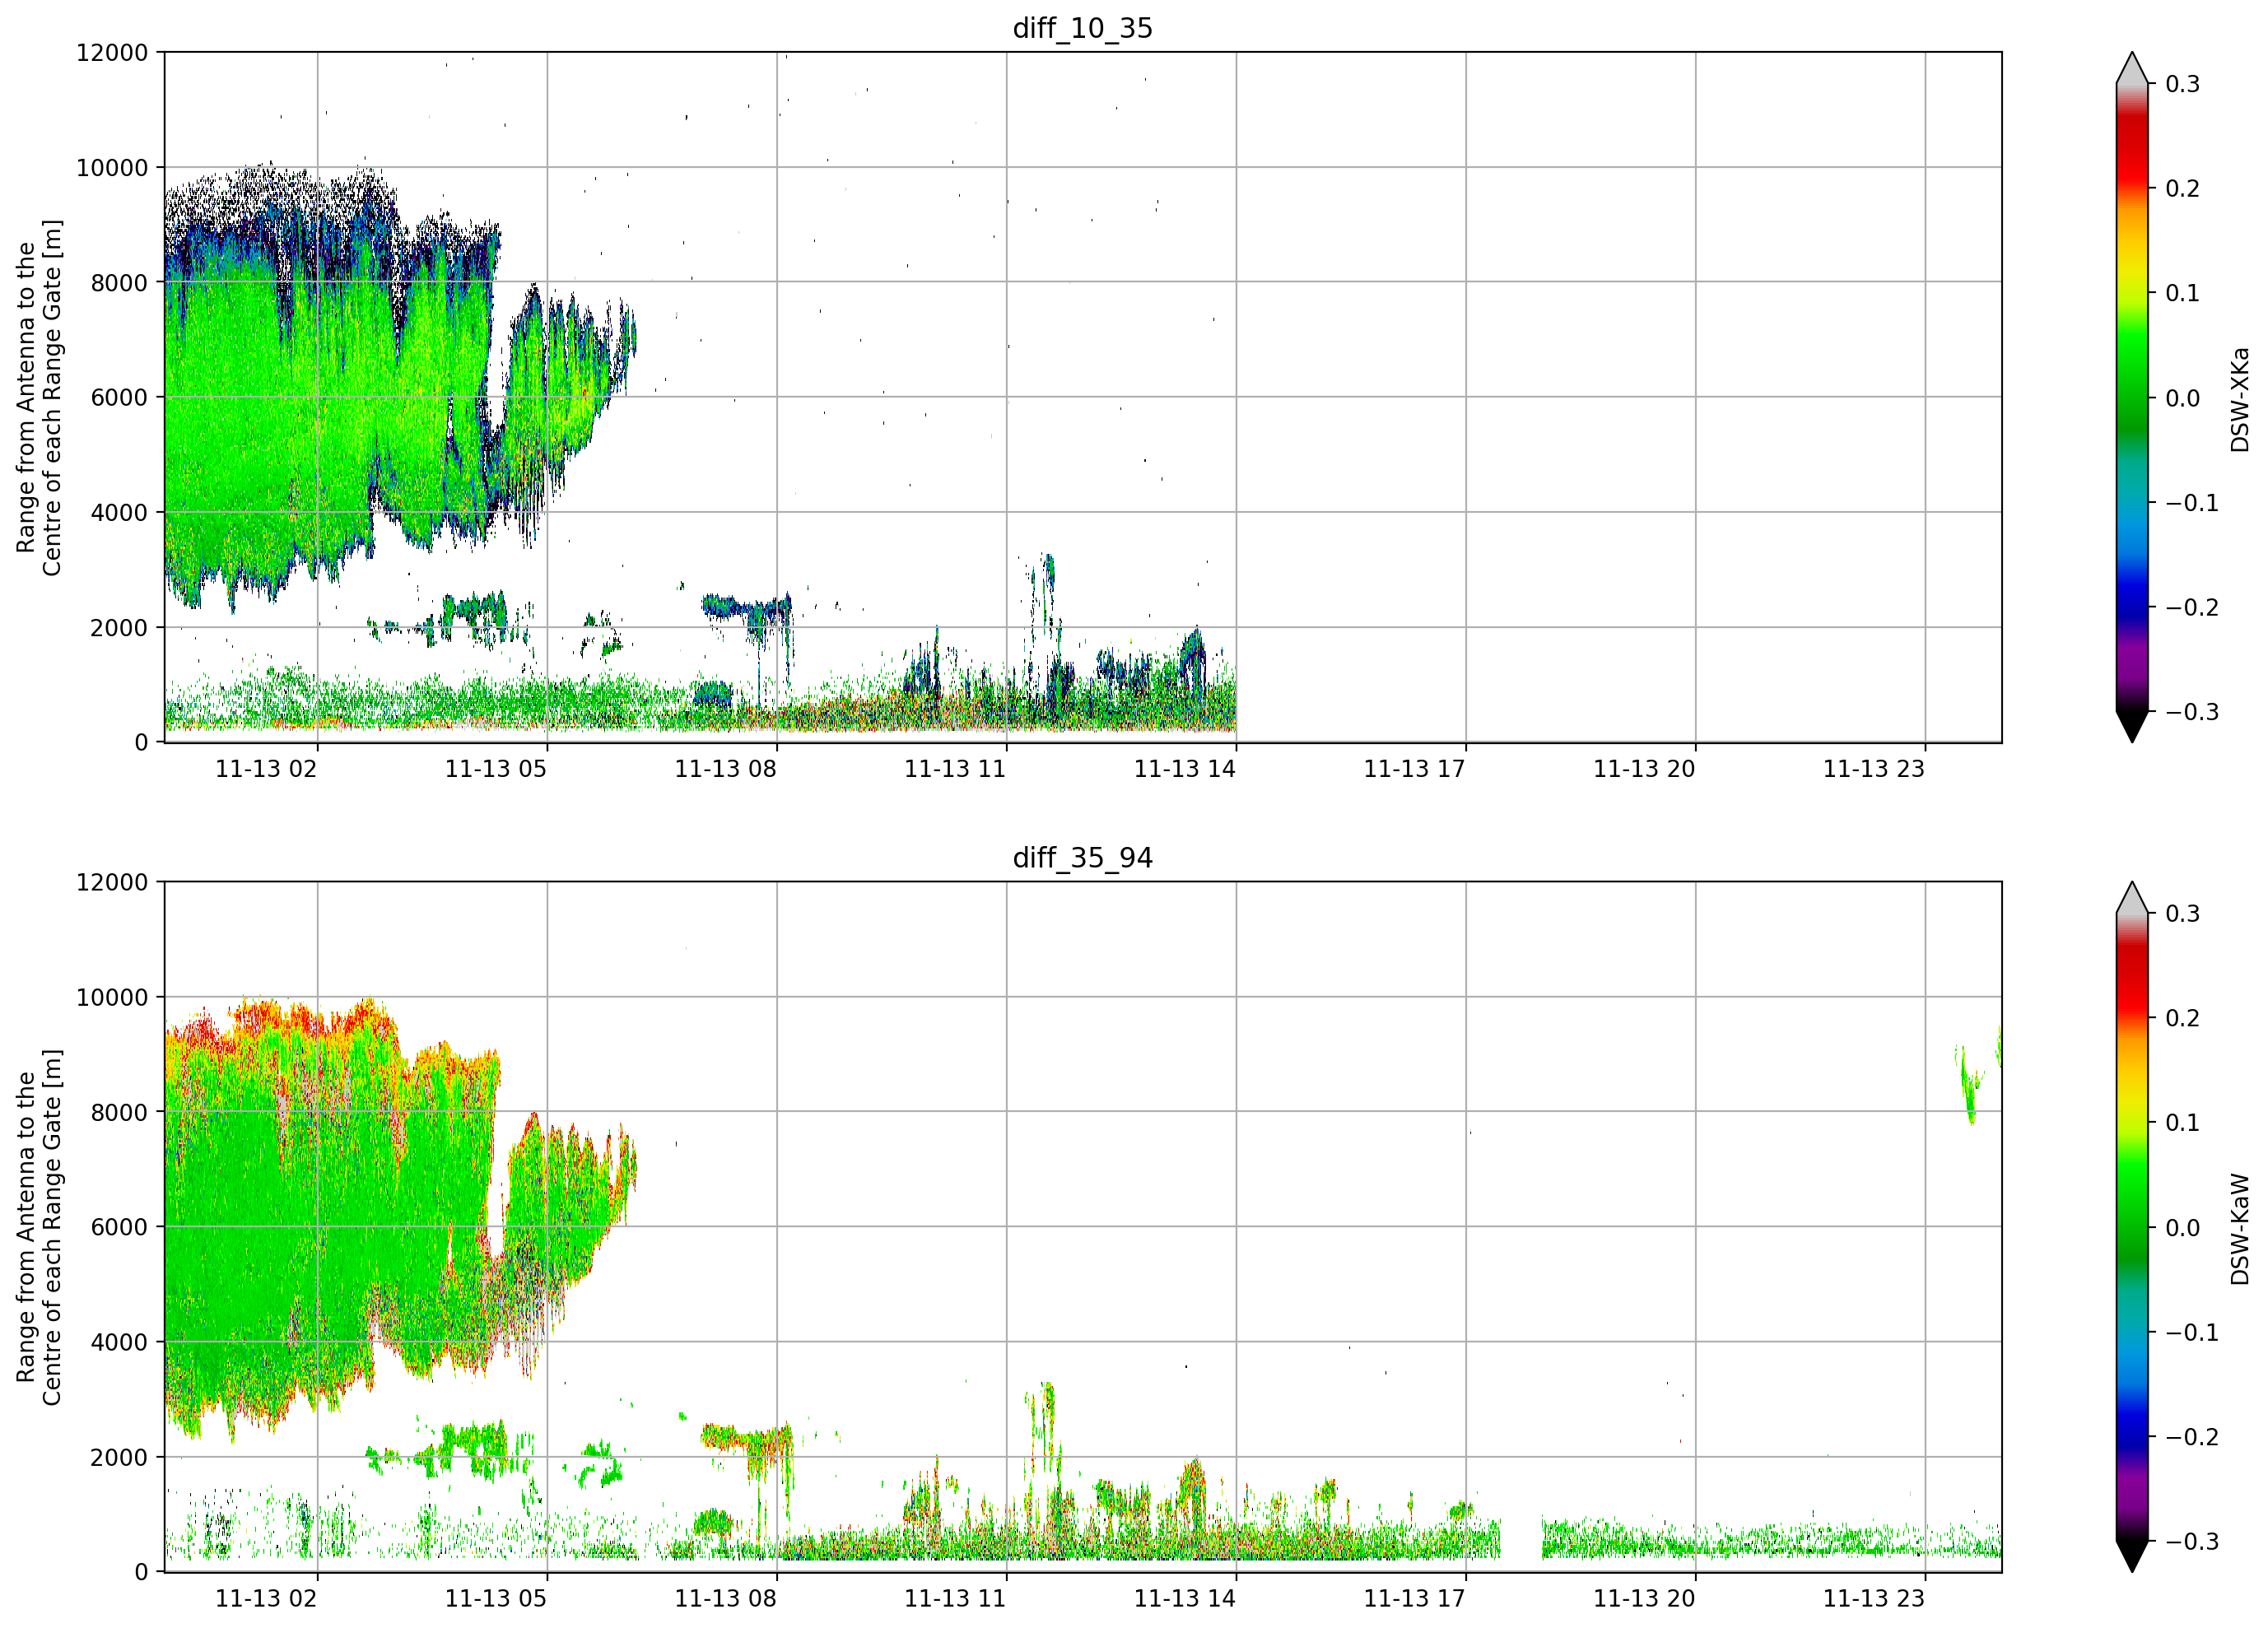
Task: Click the diff_35_94 plot's range y-axis label
Action: [x=39, y=1227]
